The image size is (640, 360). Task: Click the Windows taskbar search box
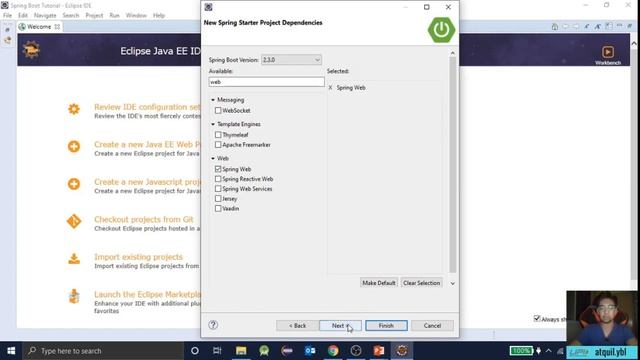point(102,351)
